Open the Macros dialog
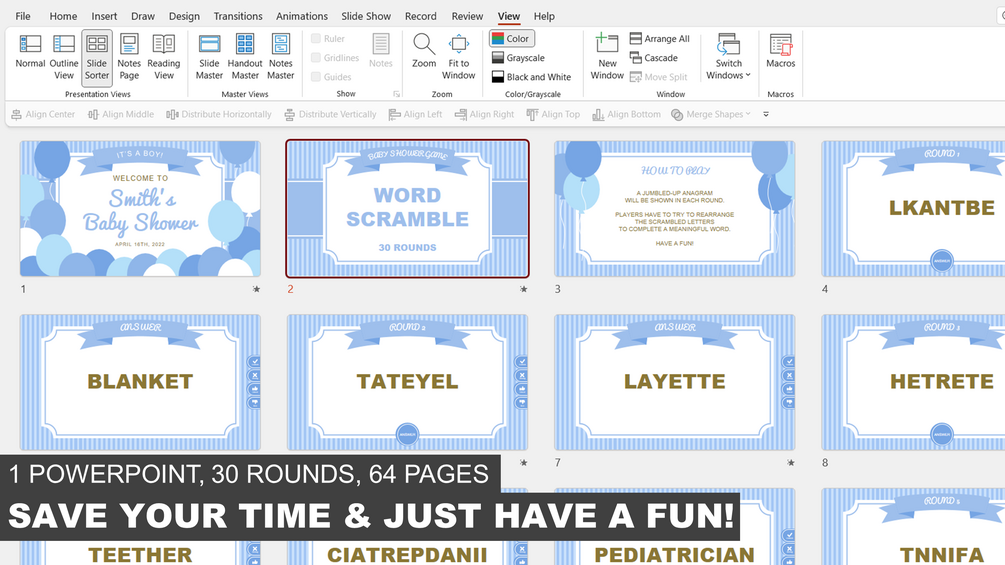 780,51
